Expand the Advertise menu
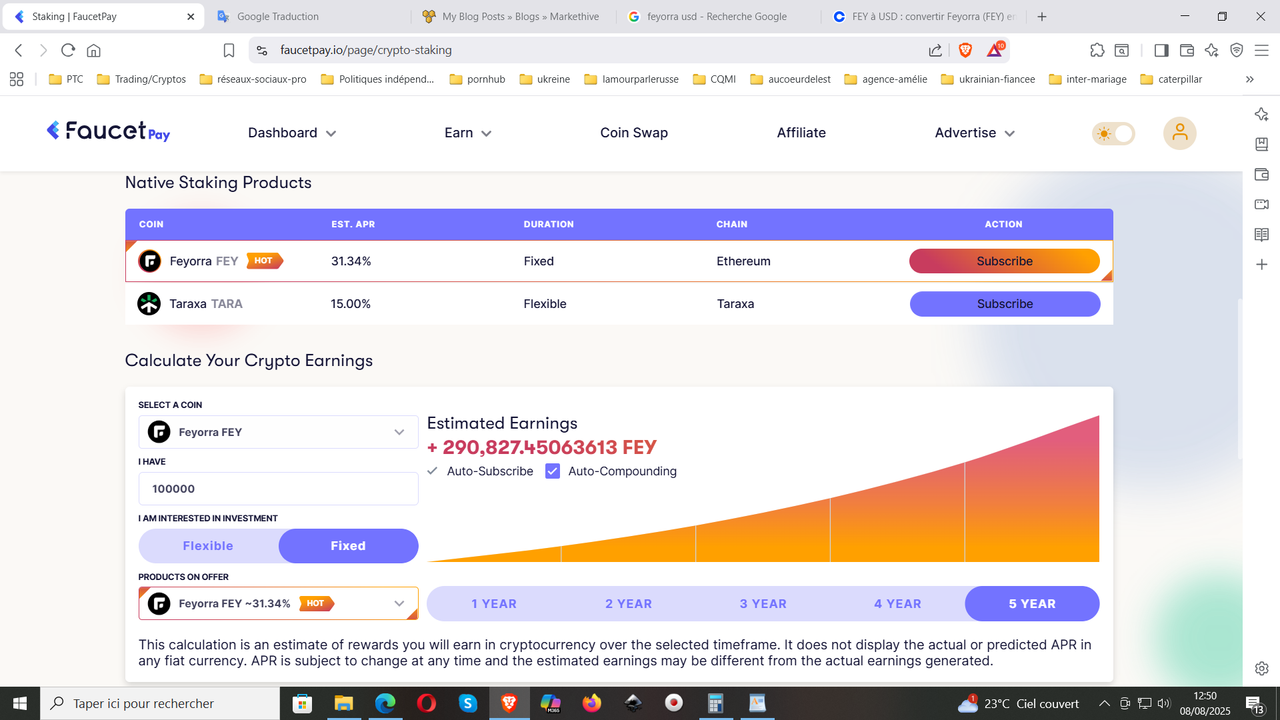1280x720 pixels. pos(975,133)
